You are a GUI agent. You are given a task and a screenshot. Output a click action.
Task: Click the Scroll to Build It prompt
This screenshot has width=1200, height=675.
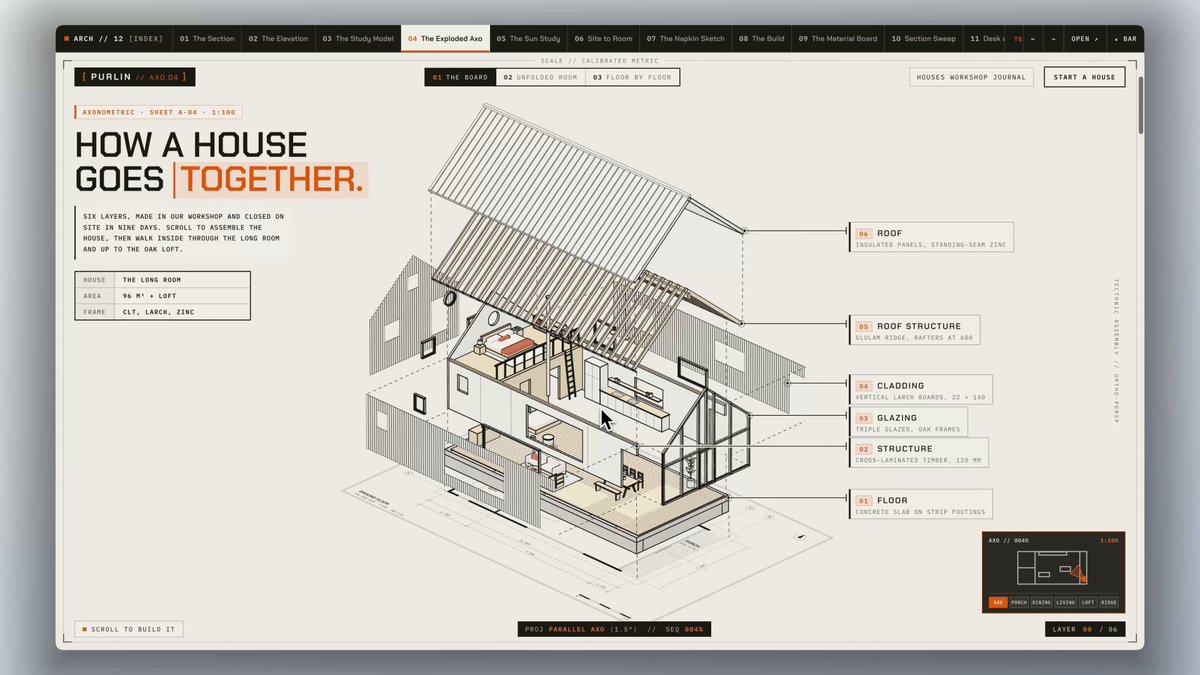pos(129,630)
